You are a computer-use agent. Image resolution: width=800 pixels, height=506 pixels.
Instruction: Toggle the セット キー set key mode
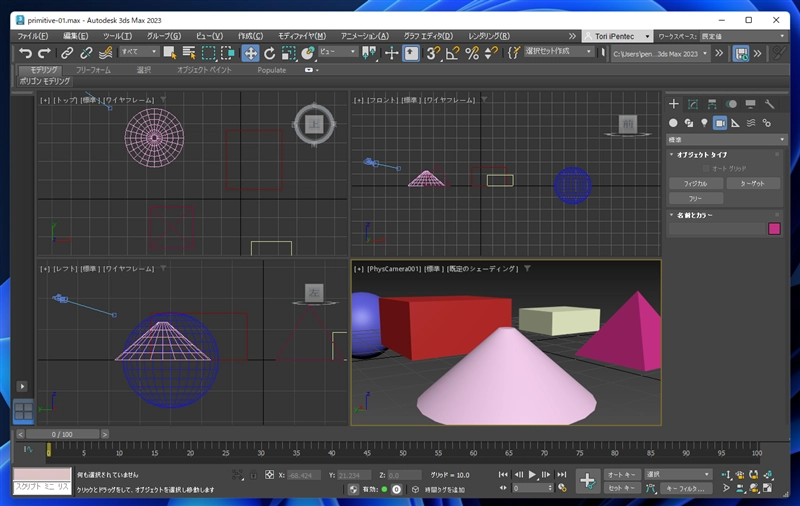[x=622, y=488]
